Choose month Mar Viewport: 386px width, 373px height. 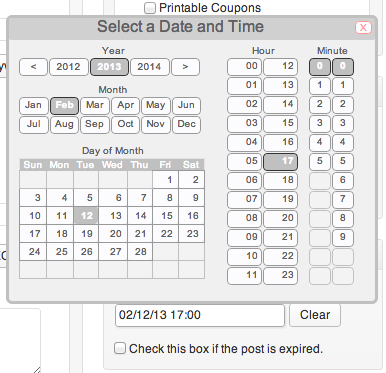click(95, 106)
